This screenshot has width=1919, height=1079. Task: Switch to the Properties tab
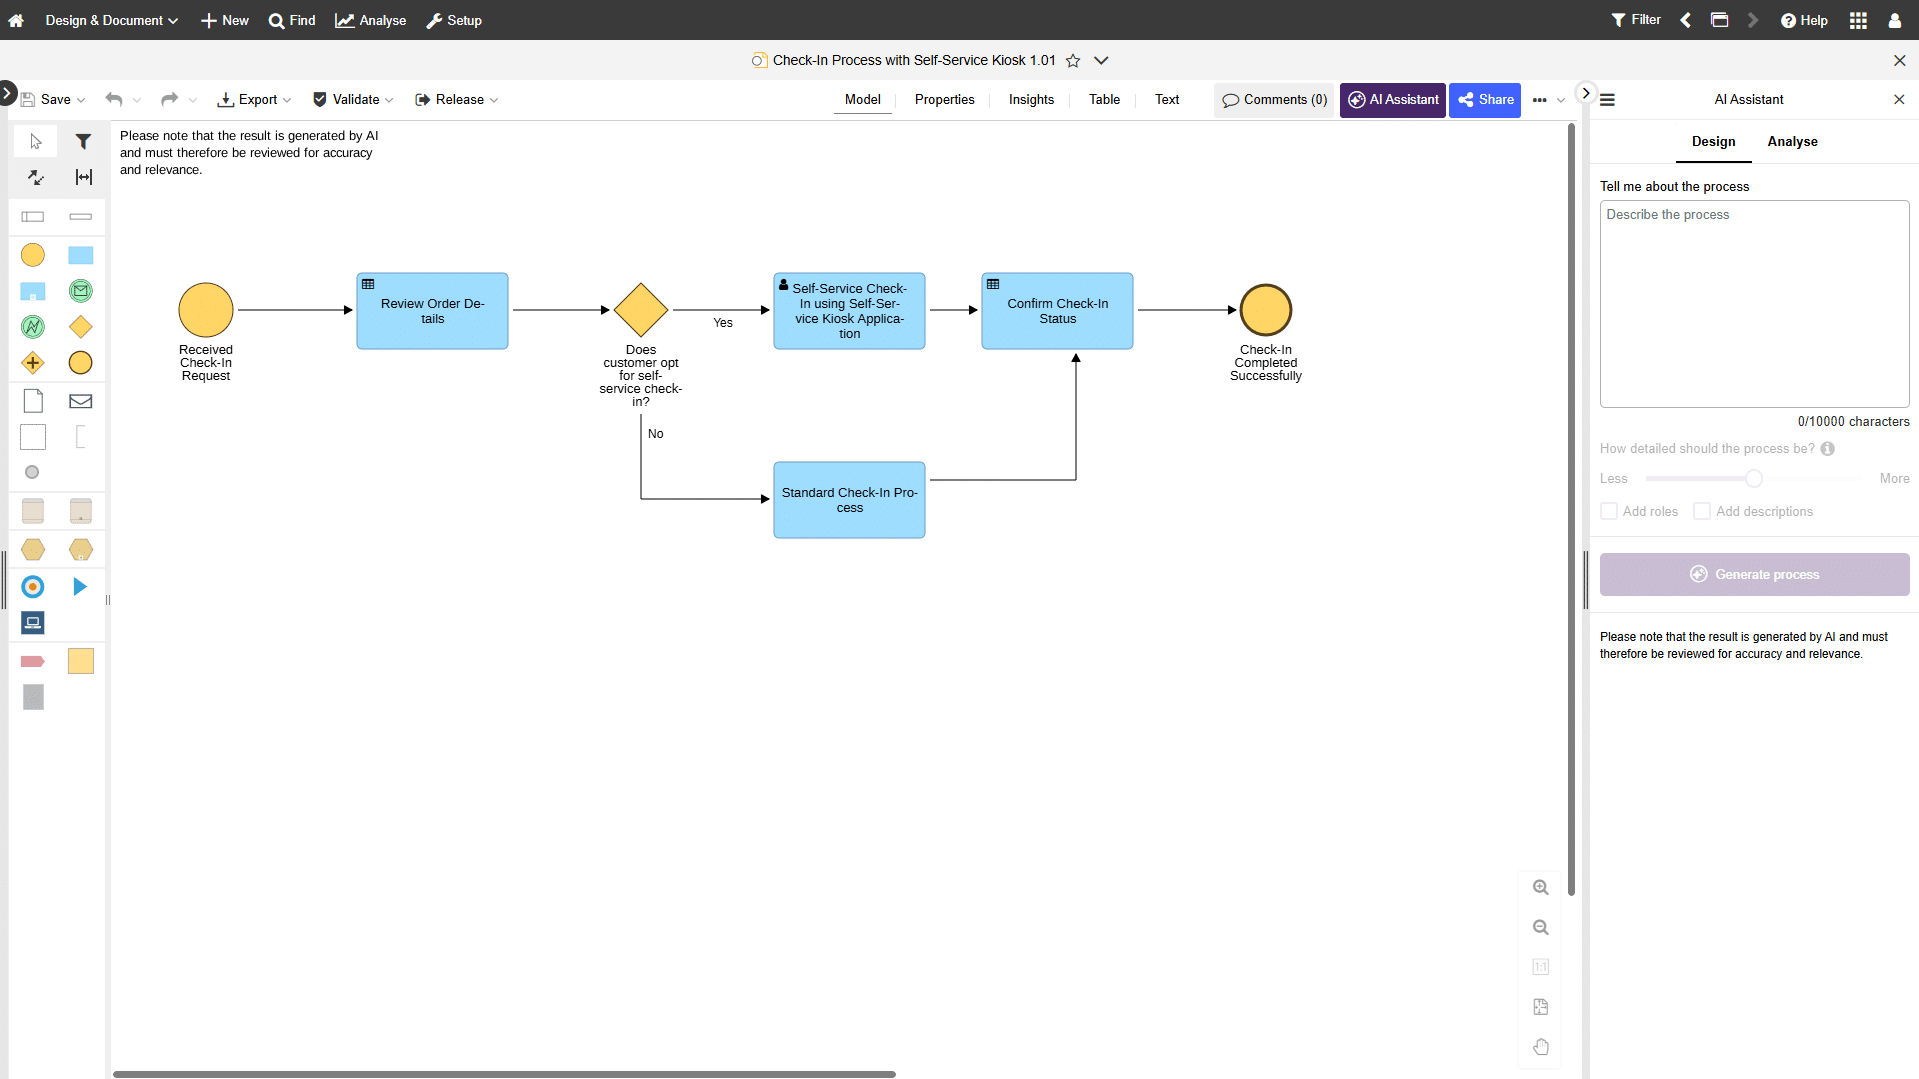tap(944, 100)
